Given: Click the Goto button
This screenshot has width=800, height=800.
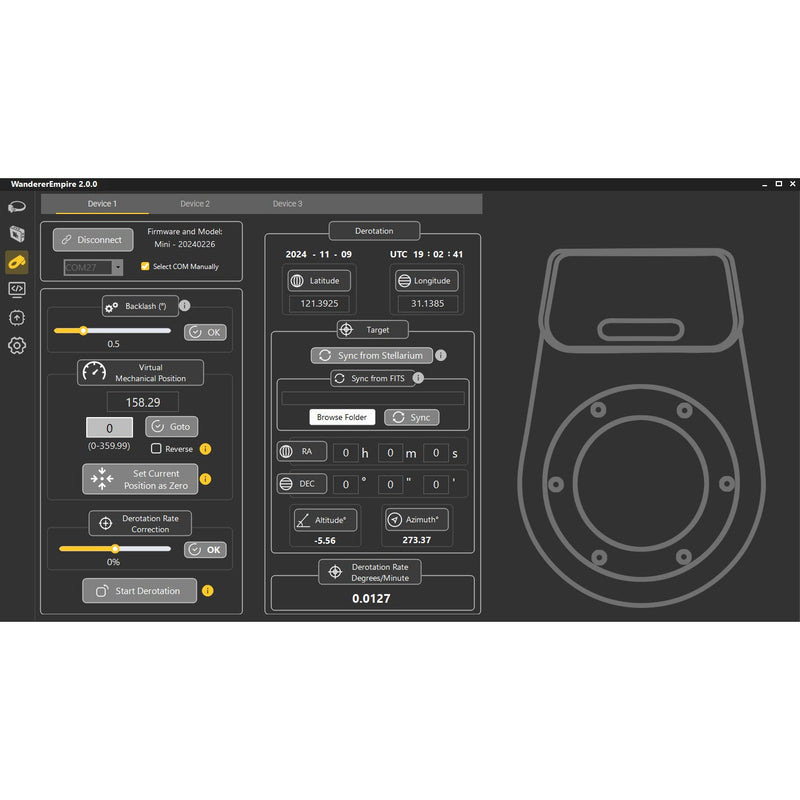Looking at the screenshot, I should [171, 427].
